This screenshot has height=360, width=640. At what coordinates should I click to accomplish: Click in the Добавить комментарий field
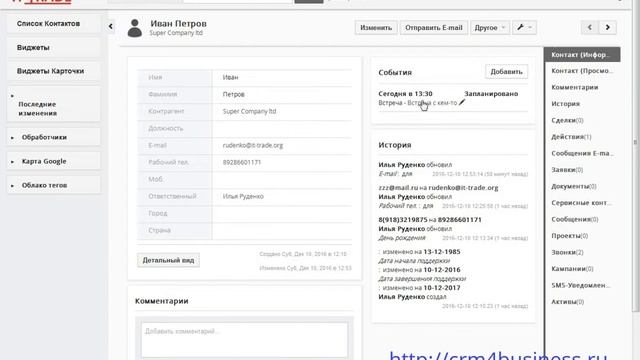[x=244, y=340]
